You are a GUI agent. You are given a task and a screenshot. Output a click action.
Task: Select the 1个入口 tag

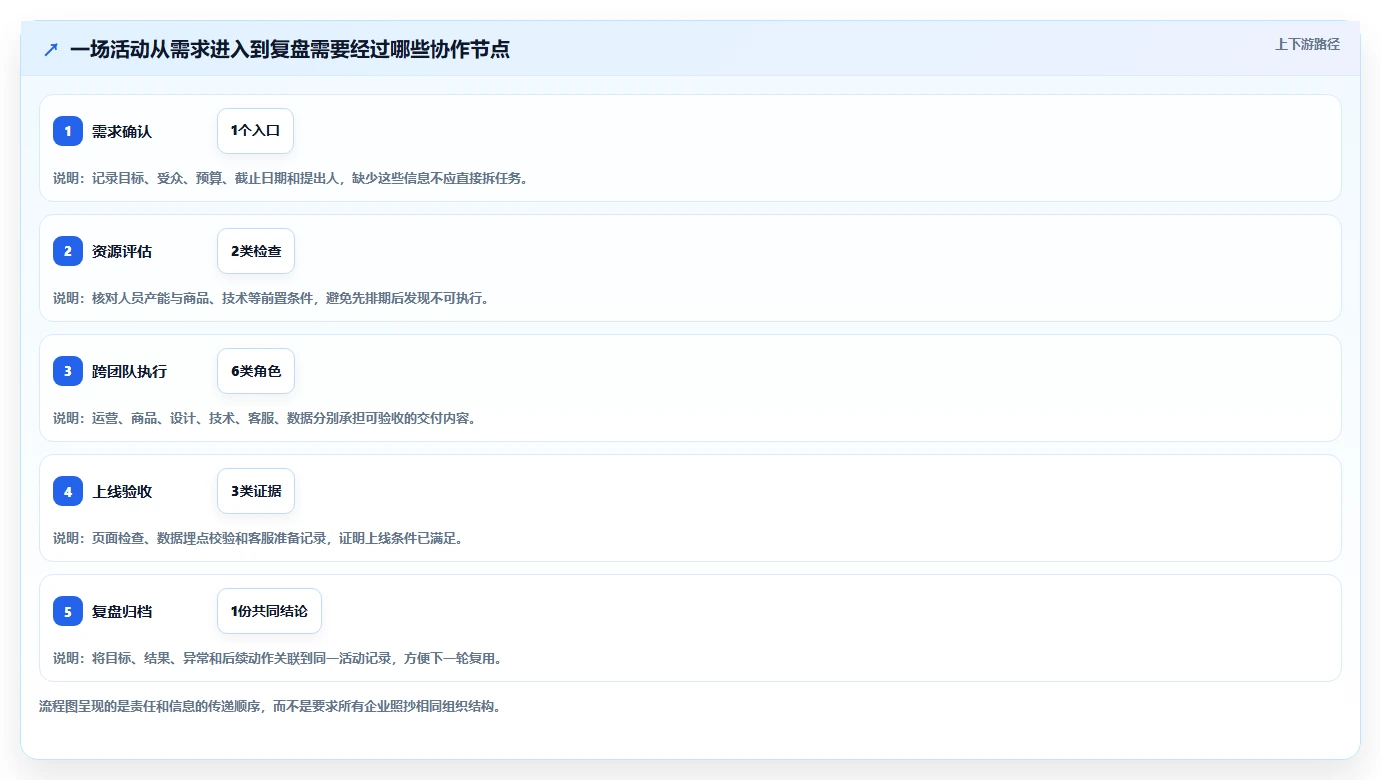(255, 131)
